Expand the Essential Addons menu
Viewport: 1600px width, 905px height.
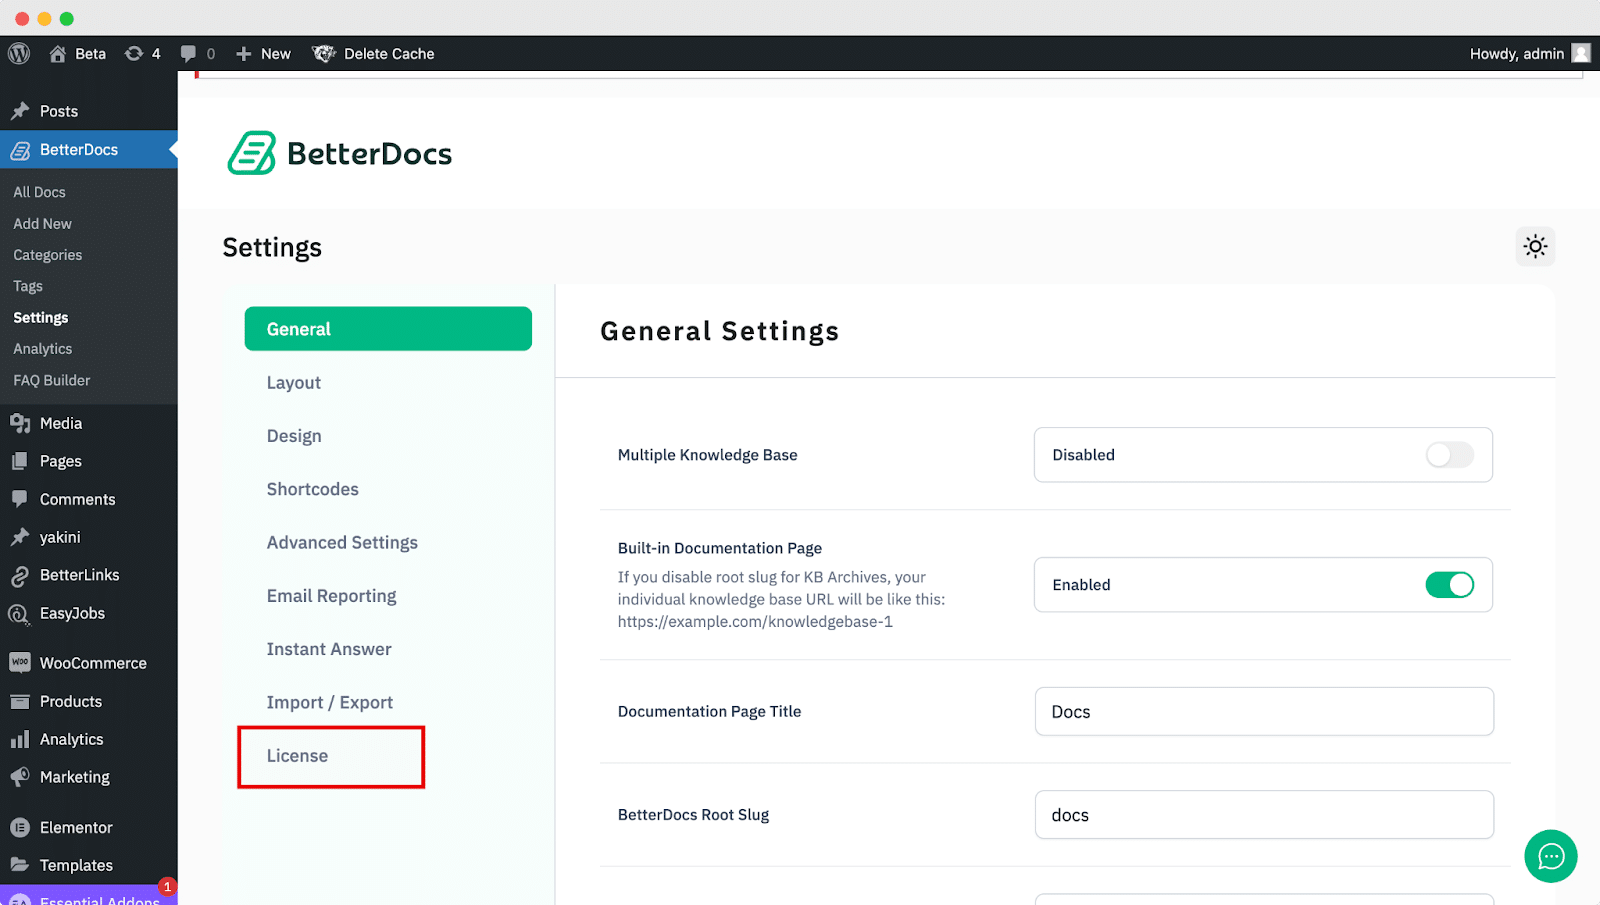pyautogui.click(x=88, y=898)
